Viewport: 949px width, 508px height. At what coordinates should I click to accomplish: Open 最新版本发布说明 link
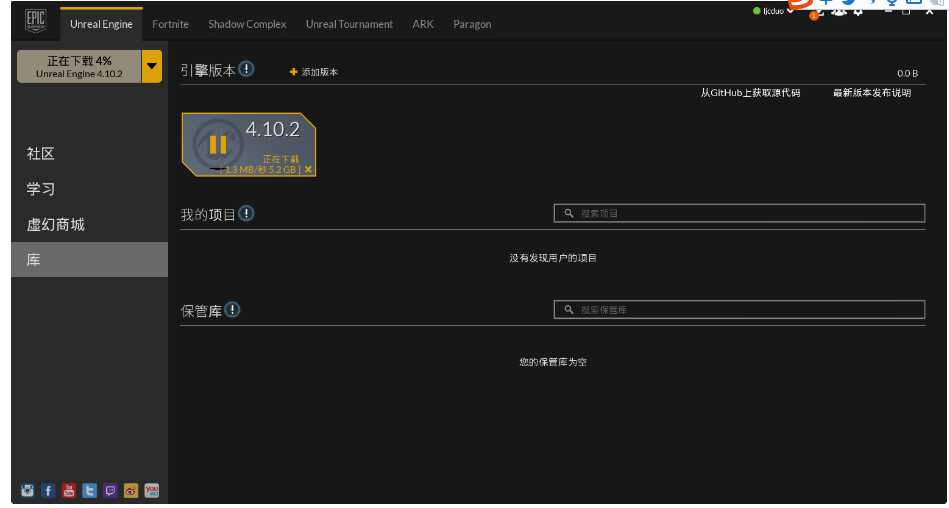click(x=872, y=93)
